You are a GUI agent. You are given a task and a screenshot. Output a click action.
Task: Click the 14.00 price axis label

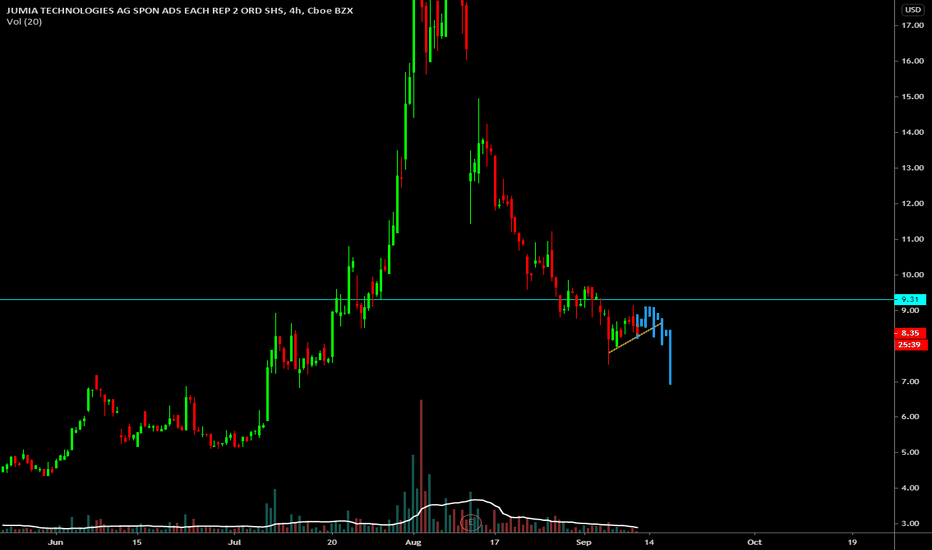(912, 133)
